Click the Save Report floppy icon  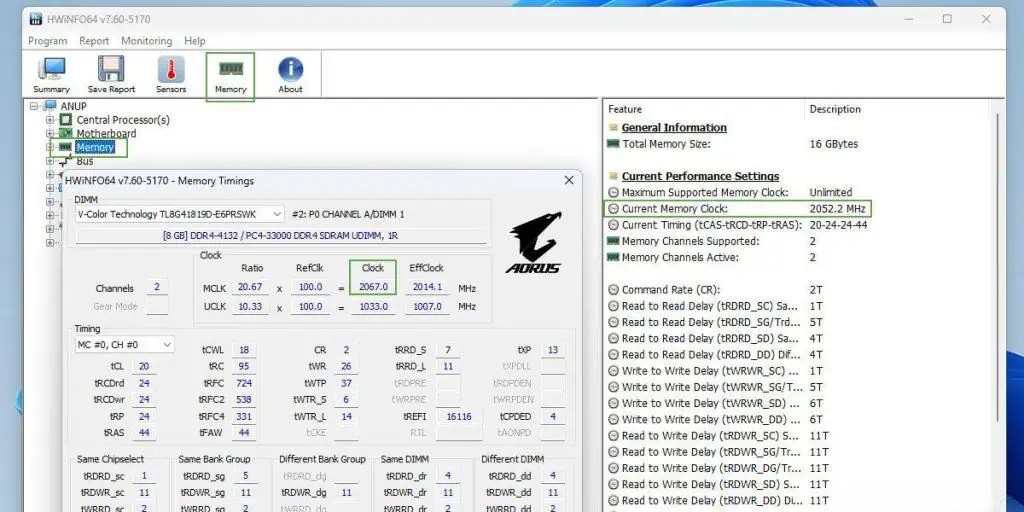point(111,69)
